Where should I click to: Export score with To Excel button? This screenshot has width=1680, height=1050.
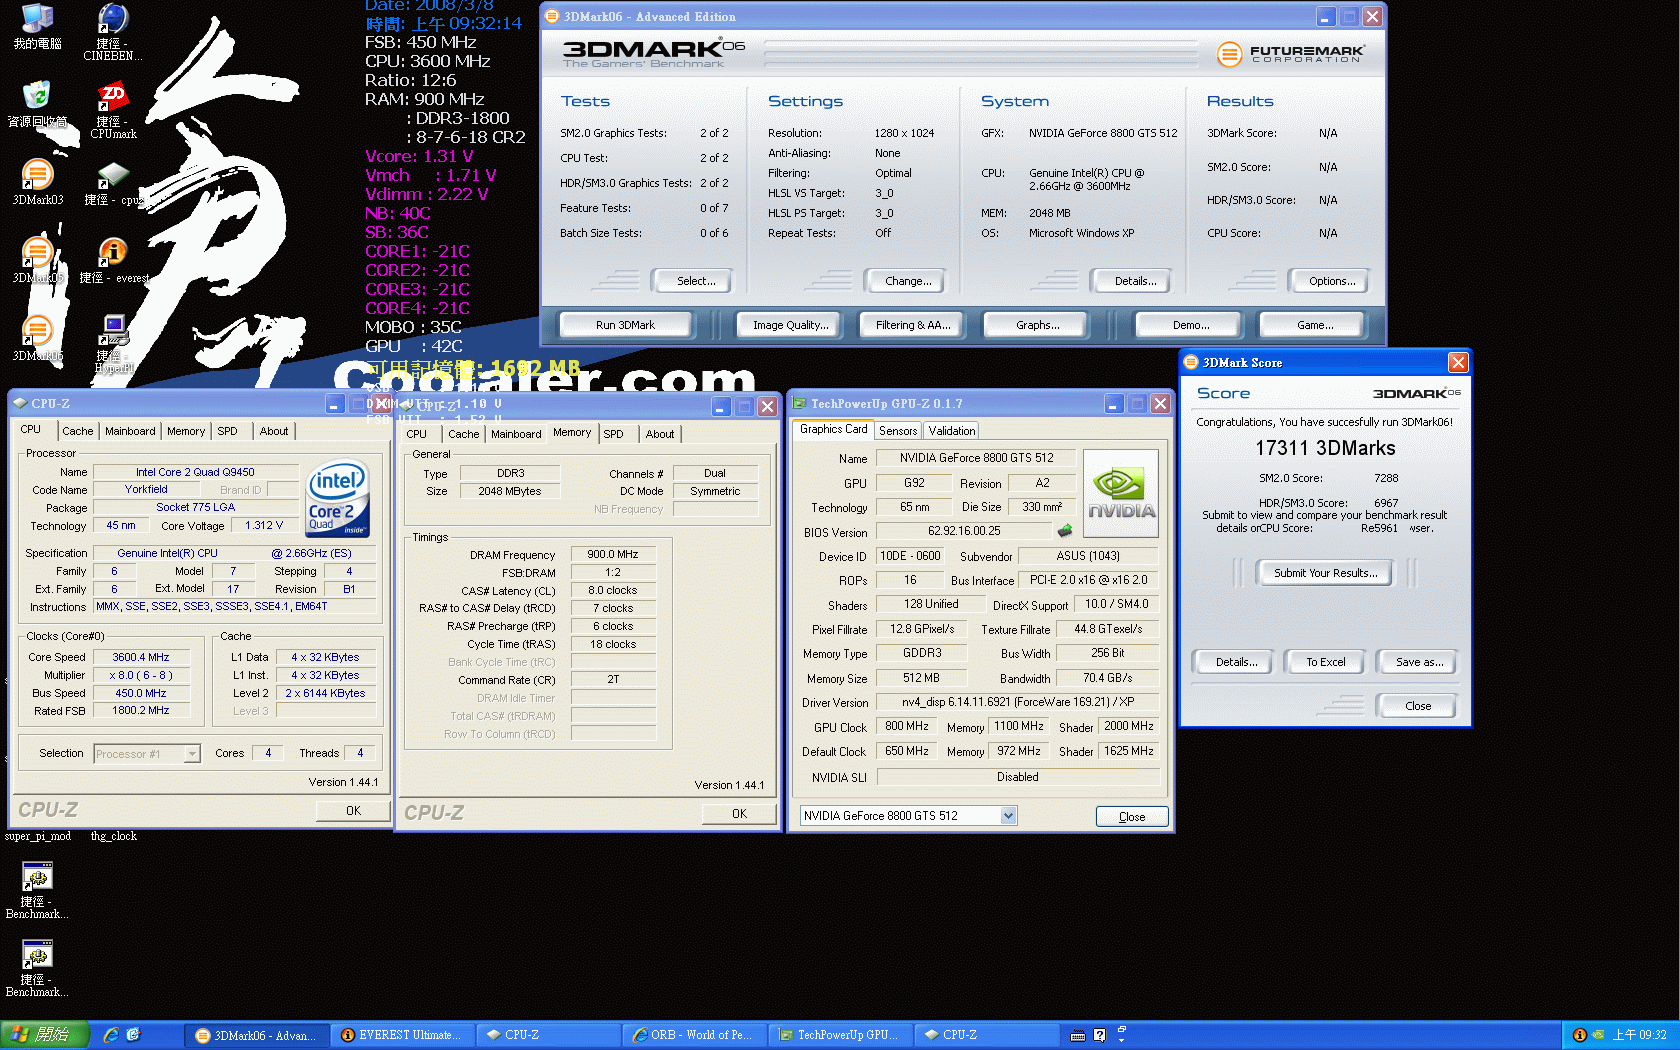tap(1326, 662)
